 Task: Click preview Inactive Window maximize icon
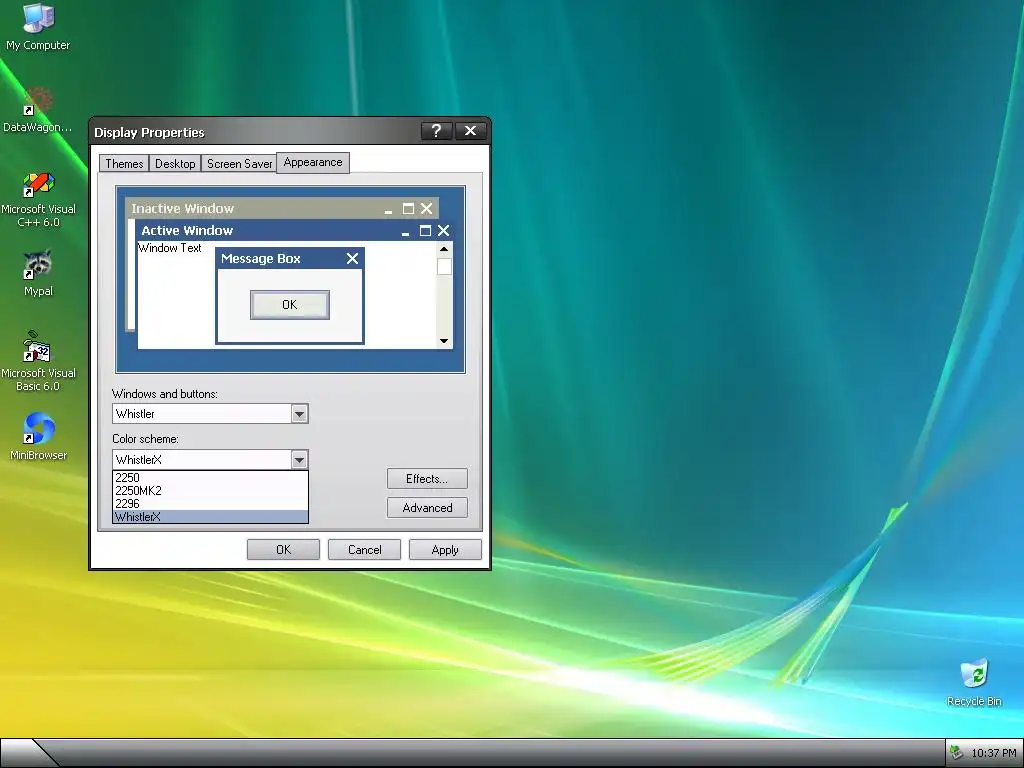[408, 208]
